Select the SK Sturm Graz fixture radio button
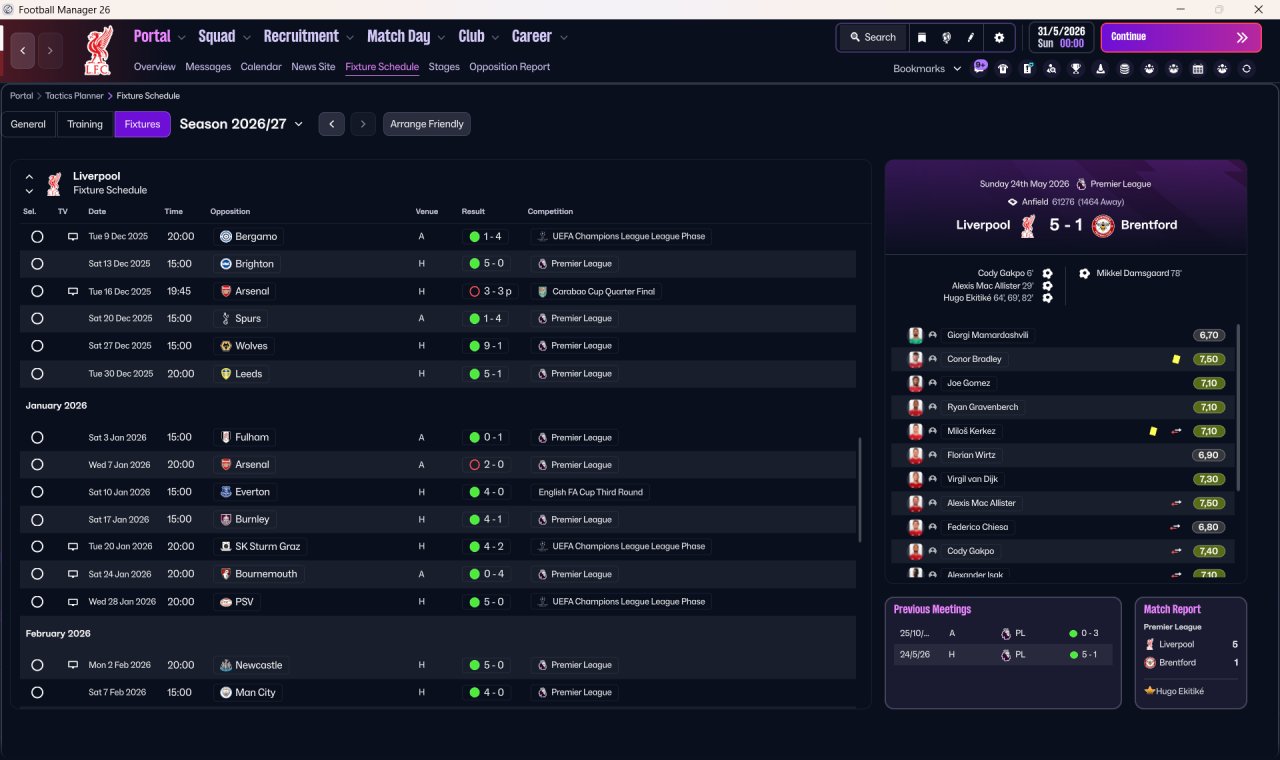Screen dimensions: 1280x760 [x=37, y=547]
